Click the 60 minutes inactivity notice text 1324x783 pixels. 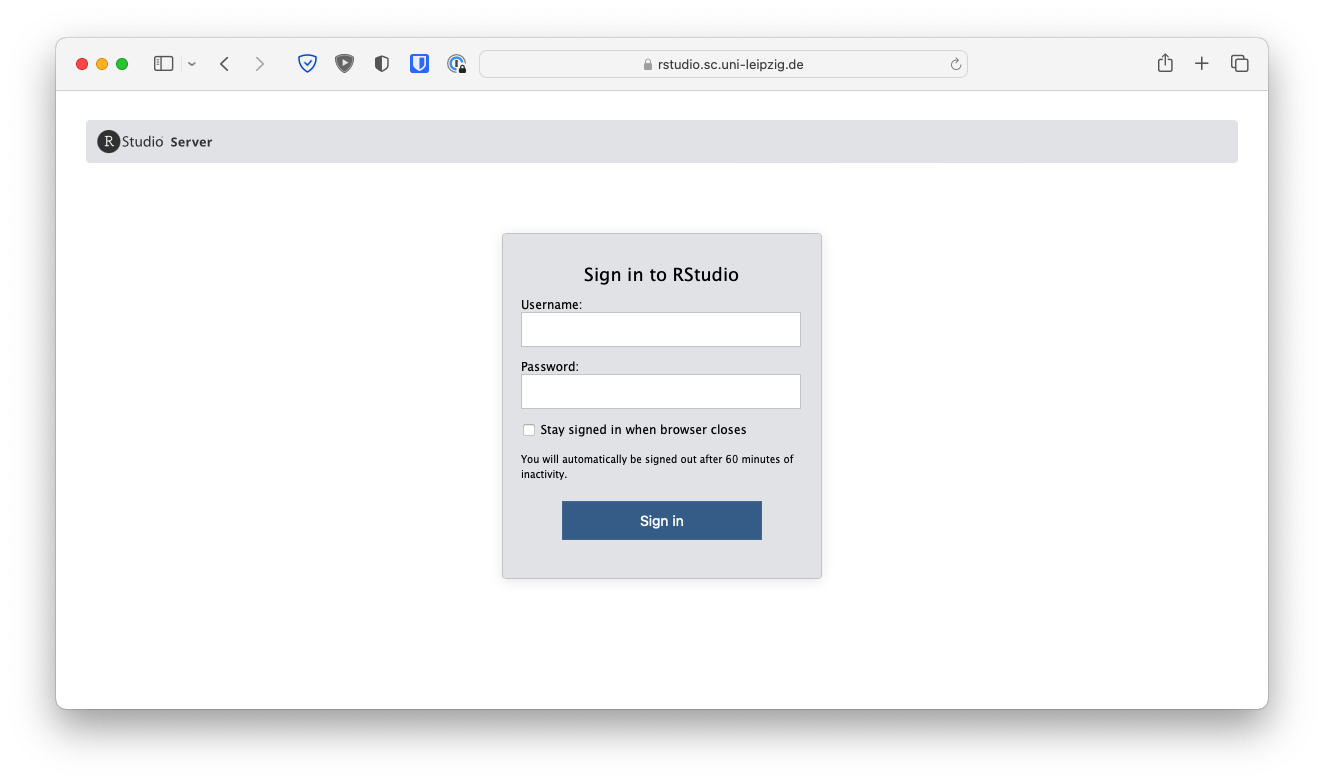tap(657, 467)
